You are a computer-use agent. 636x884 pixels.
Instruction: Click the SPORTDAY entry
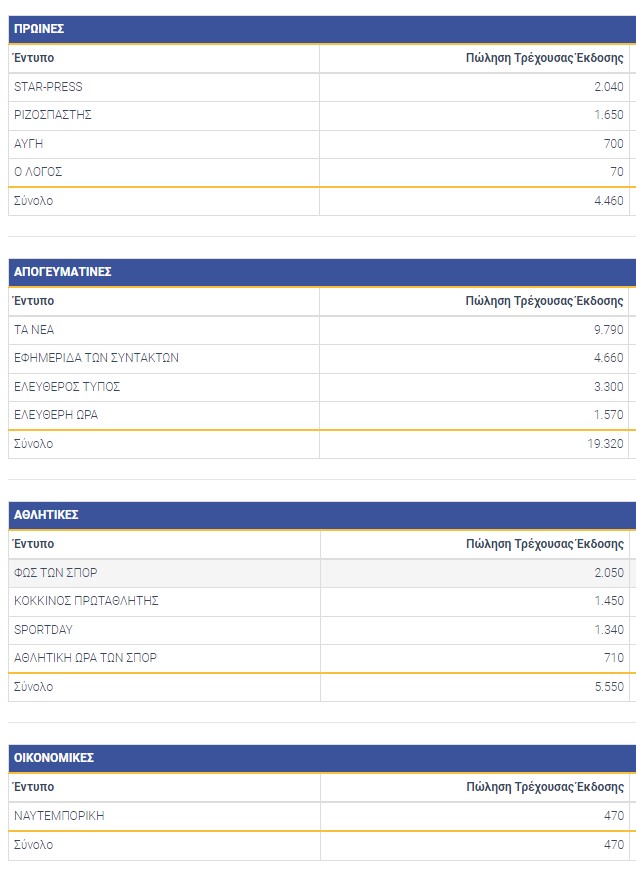[x=43, y=630]
